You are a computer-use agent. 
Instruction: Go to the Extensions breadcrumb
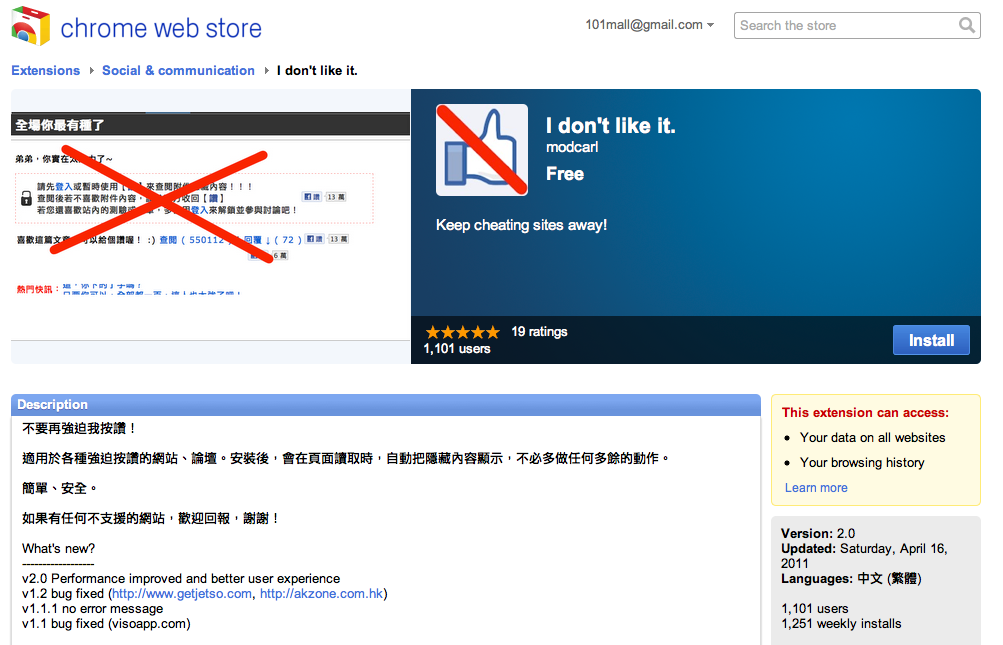45,70
